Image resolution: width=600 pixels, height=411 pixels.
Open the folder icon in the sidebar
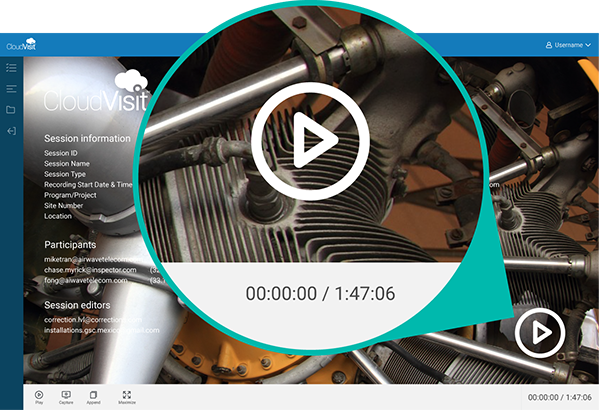click(11, 110)
